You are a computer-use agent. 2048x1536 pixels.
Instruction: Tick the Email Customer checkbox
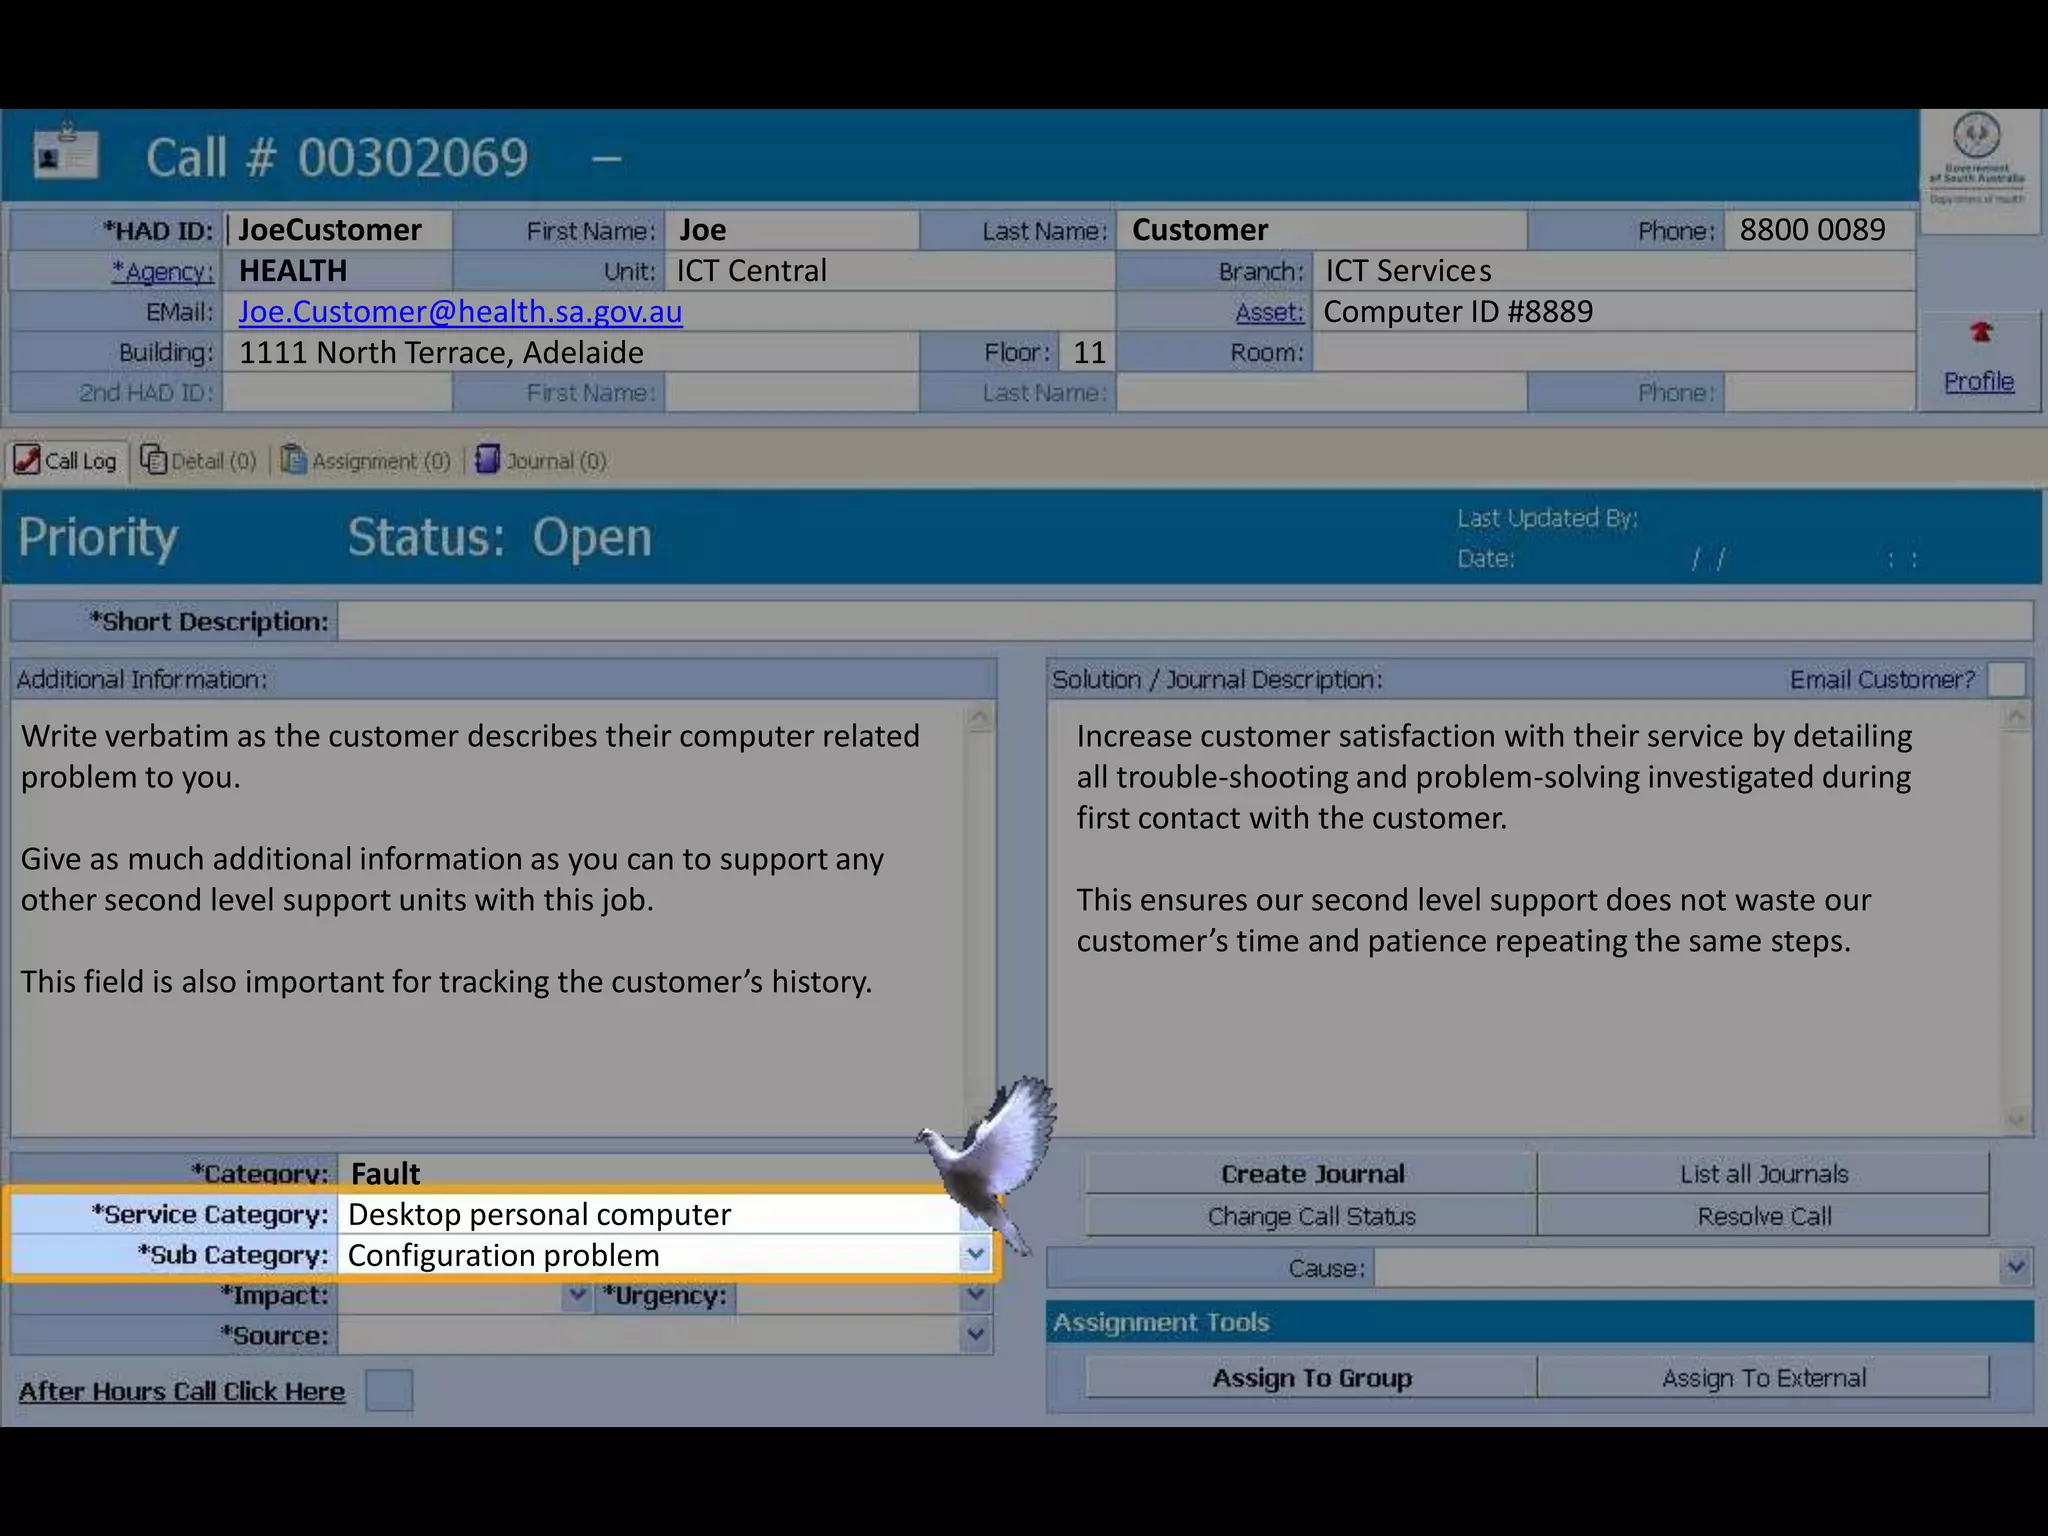click(x=2006, y=680)
